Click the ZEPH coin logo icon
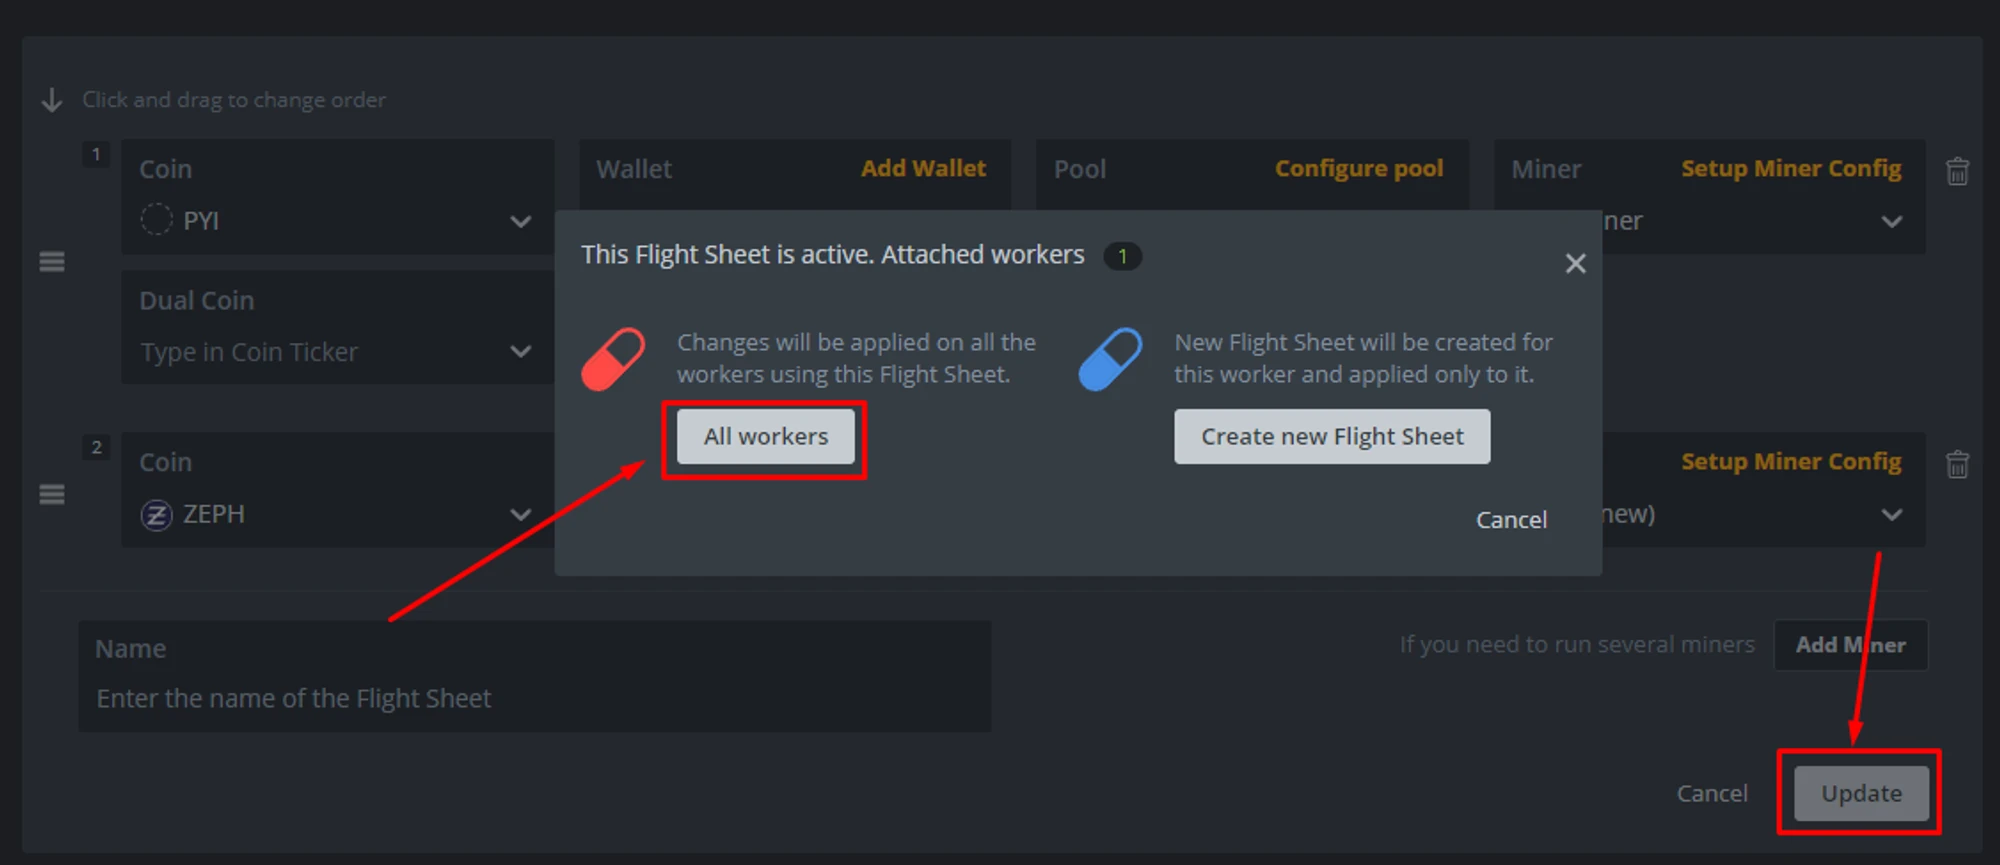 click(x=156, y=515)
